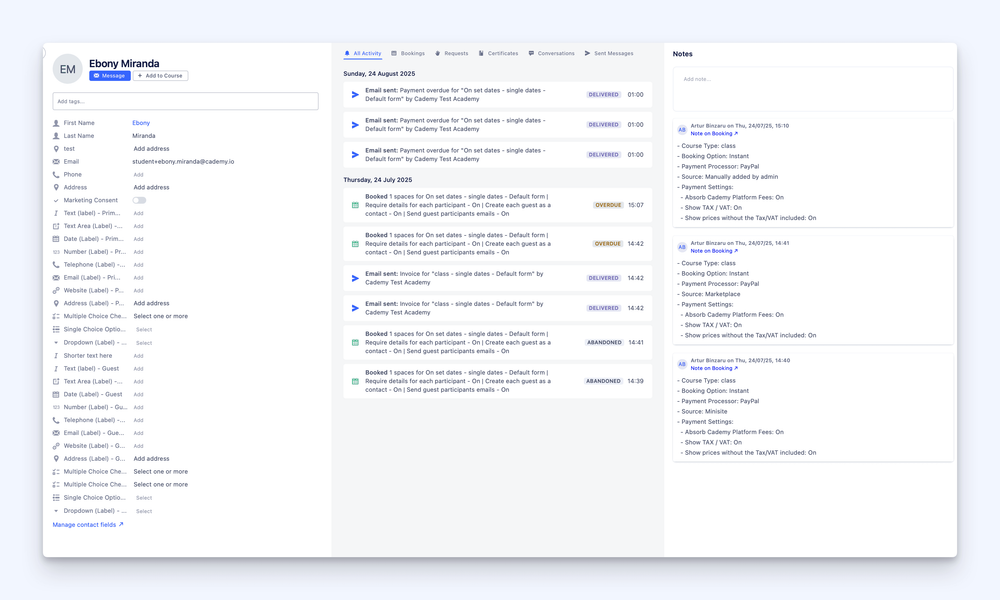Image resolution: width=1000 pixels, height=600 pixels.
Task: Click the Bookings calendar icon in activity tabs
Action: [394, 53]
